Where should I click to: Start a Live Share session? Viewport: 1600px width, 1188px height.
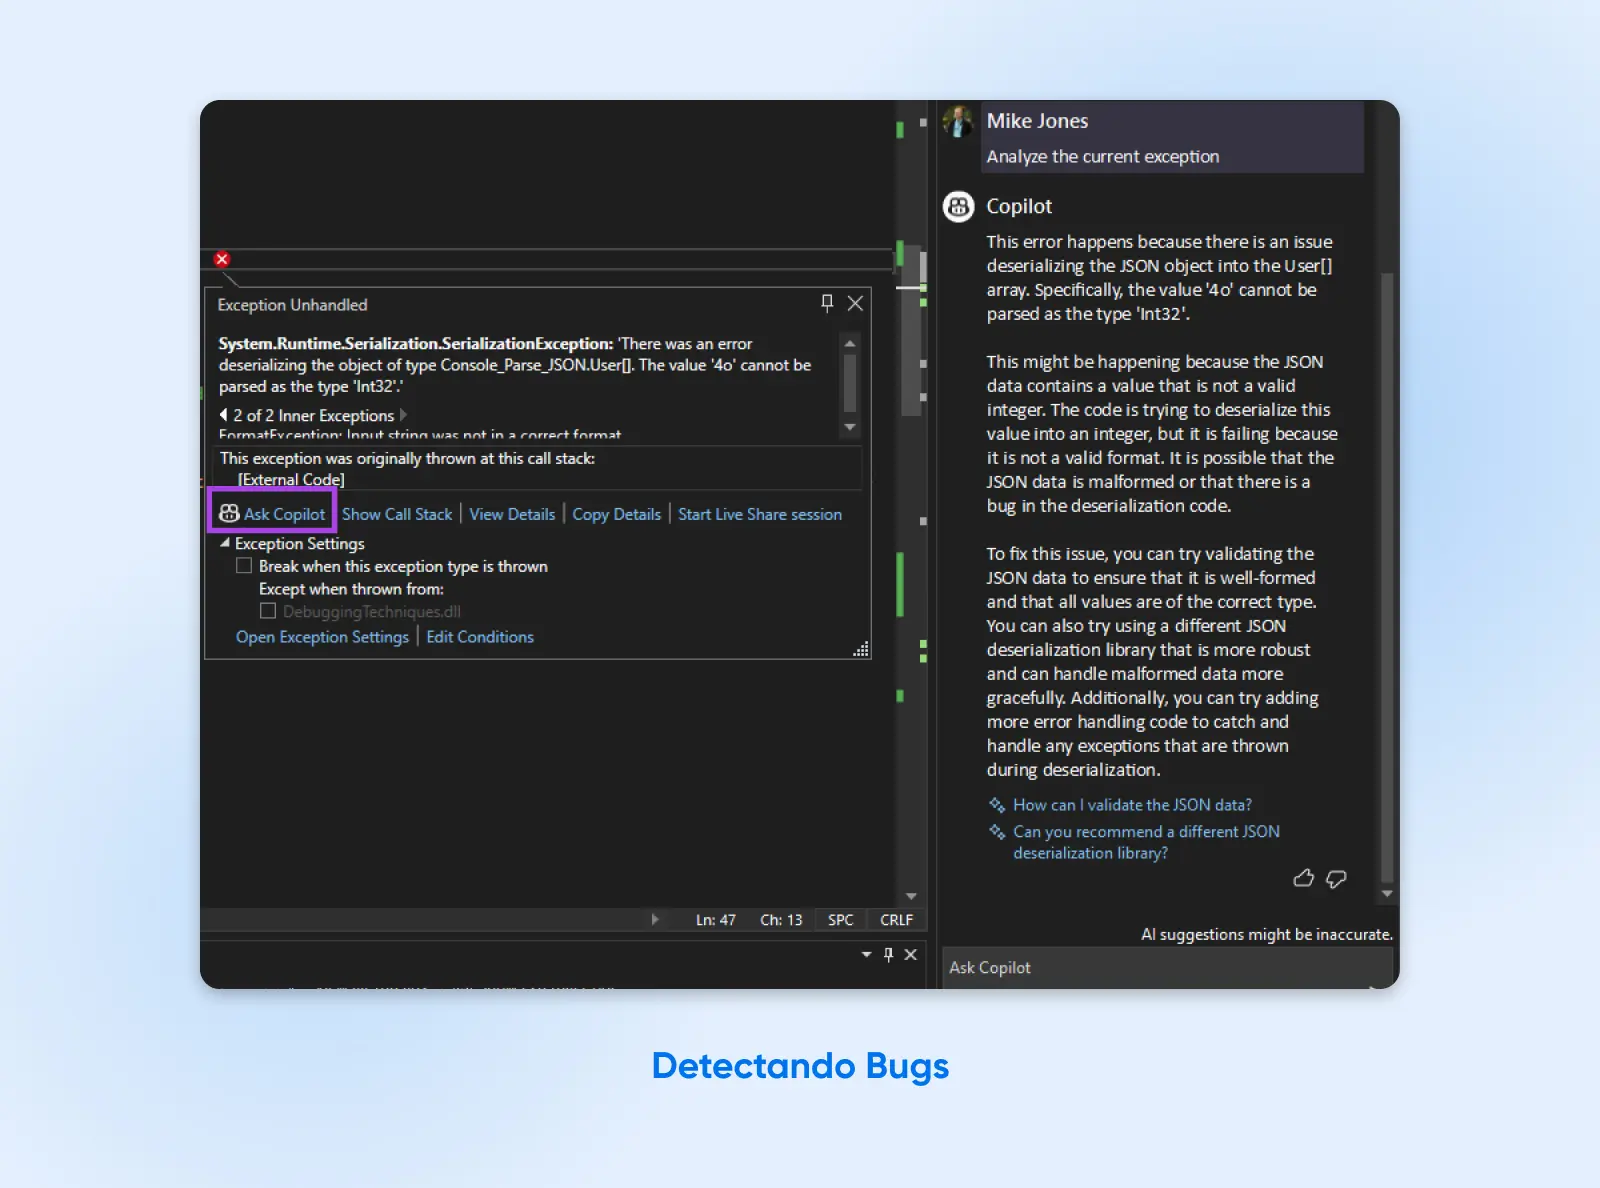[759, 513]
